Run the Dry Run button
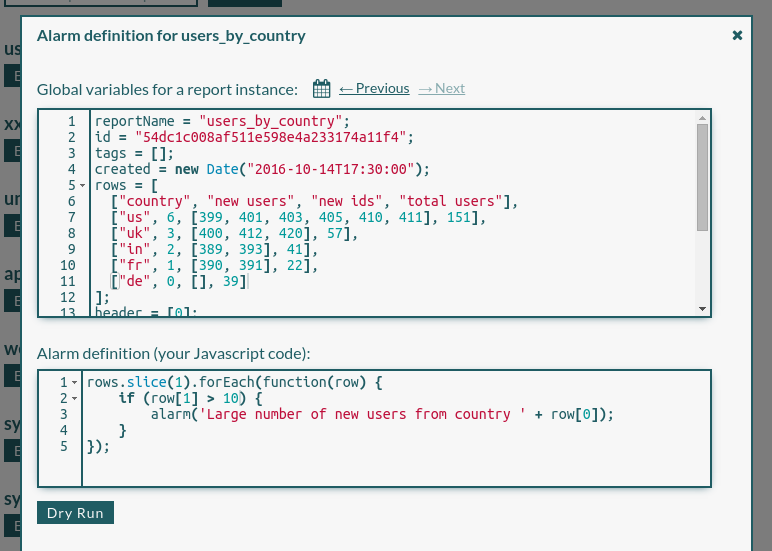Viewport: 772px width, 551px height. click(75, 513)
